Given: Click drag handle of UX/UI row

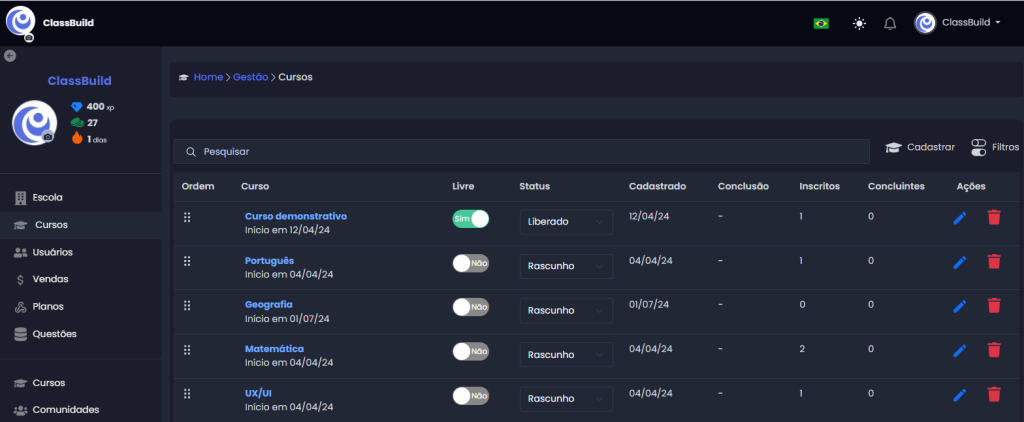Looking at the screenshot, I should pos(187,394).
